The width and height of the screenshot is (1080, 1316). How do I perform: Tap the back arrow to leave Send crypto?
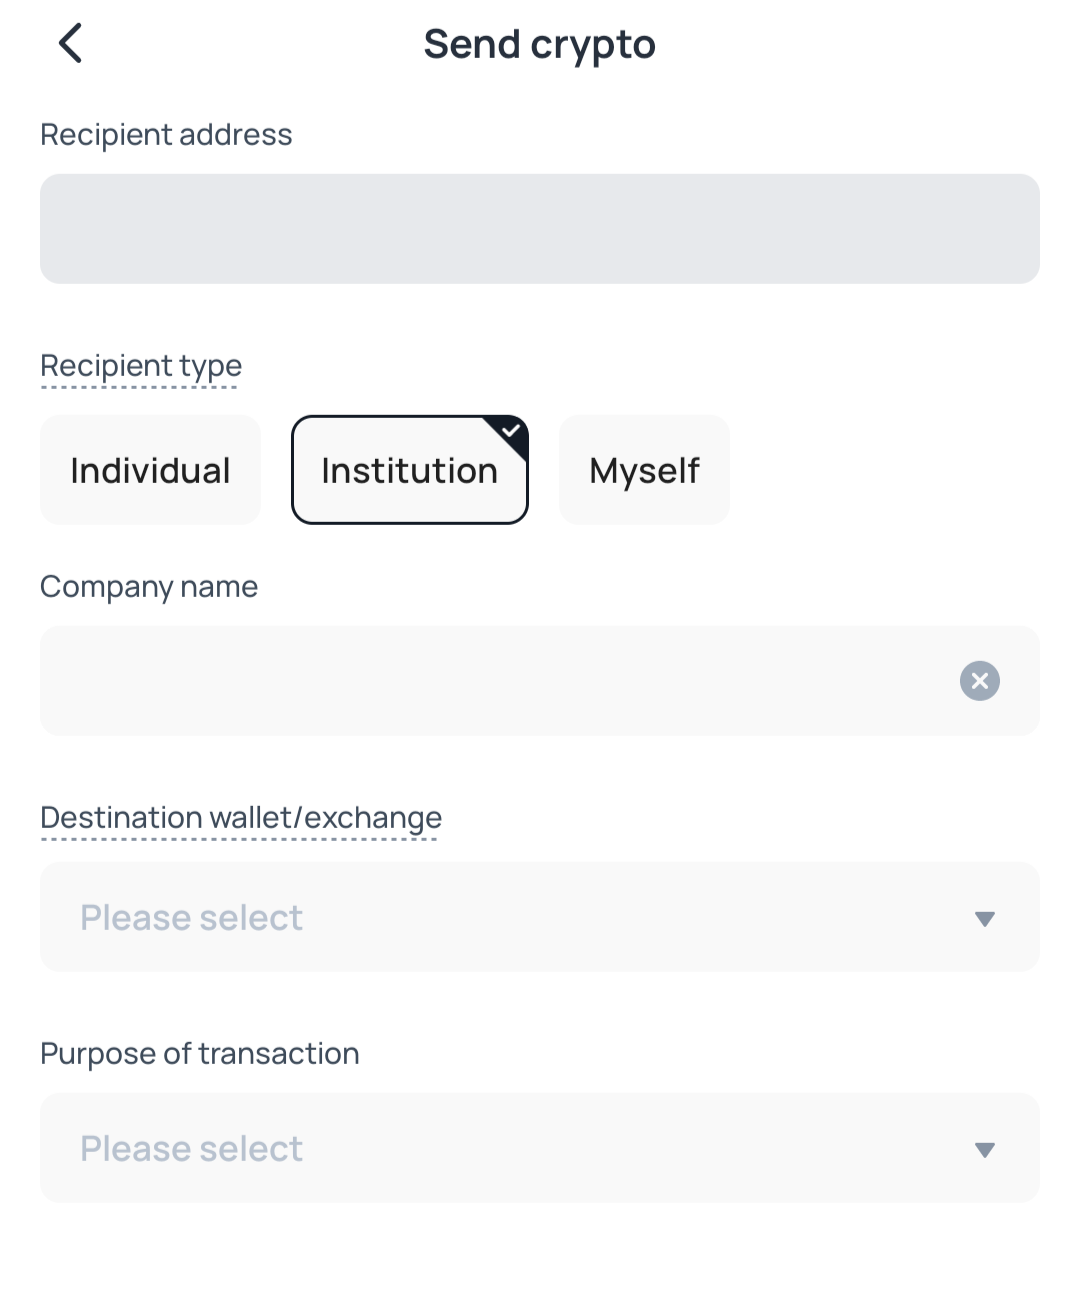(x=70, y=43)
